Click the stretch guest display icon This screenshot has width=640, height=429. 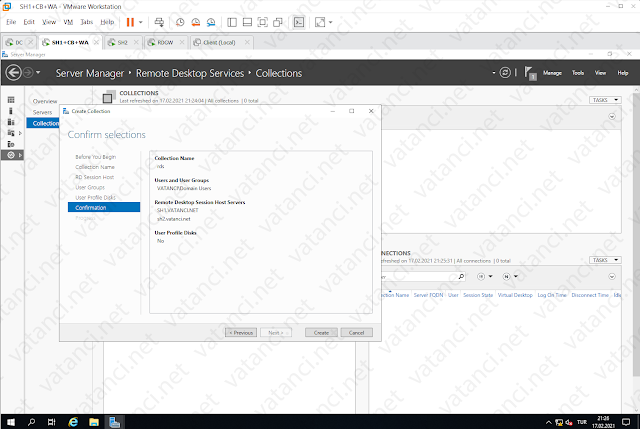(x=320, y=22)
